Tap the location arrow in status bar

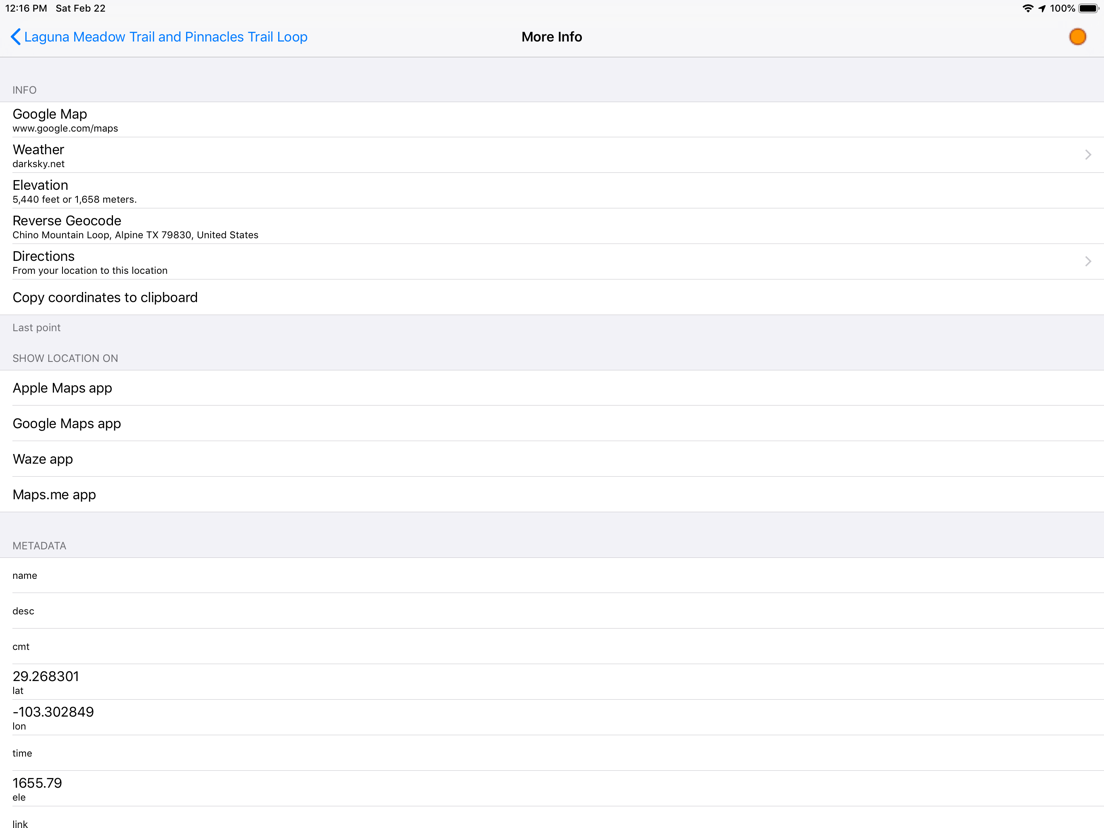tap(1042, 8)
